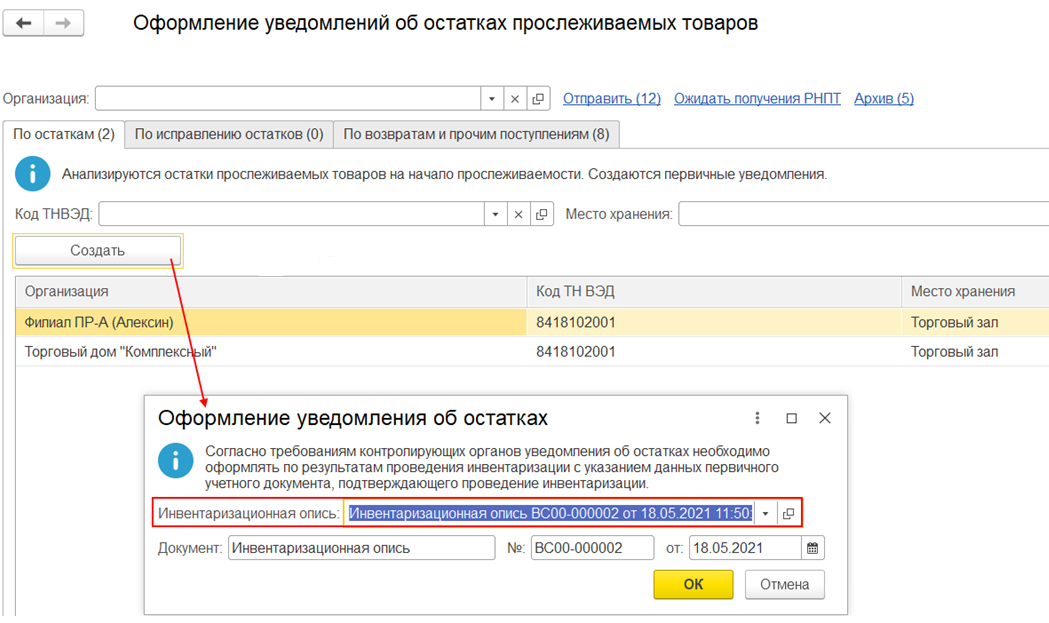Open the Отправить (12) link
1049x623 pixels.
[612, 99]
